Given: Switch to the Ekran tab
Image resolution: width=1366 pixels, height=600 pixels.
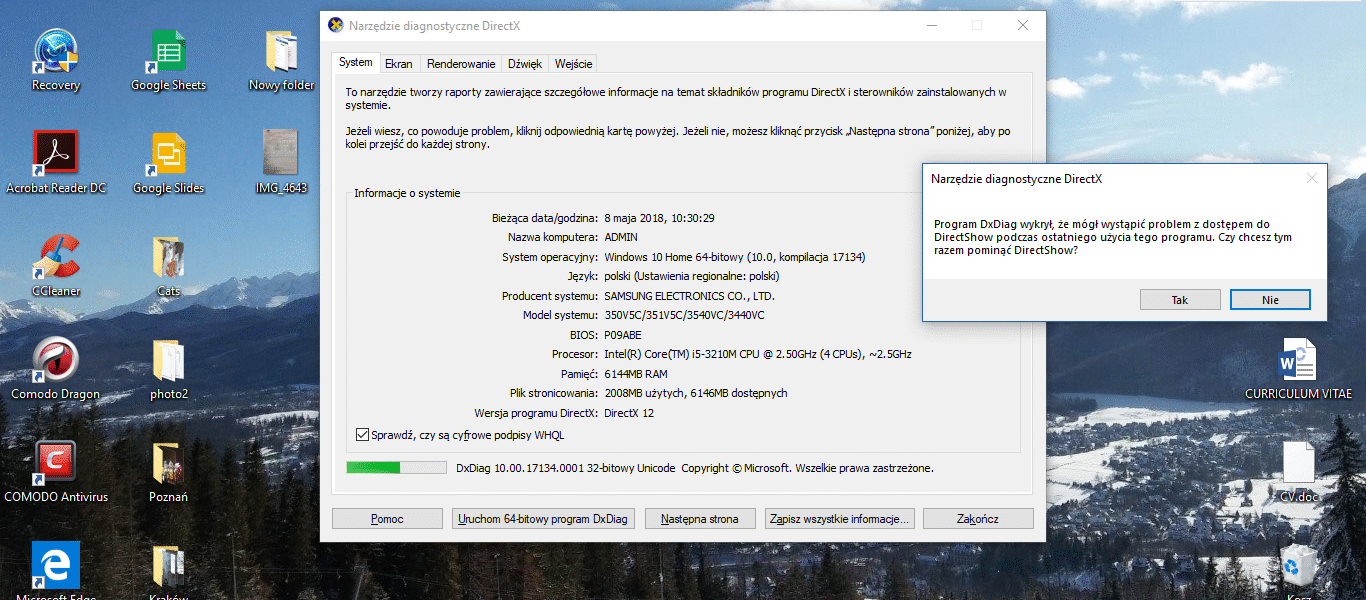Looking at the screenshot, I should click(x=399, y=62).
